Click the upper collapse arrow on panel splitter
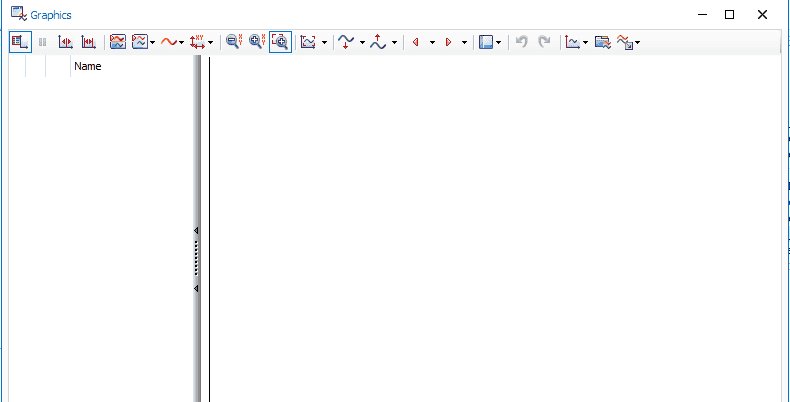 pos(196,231)
